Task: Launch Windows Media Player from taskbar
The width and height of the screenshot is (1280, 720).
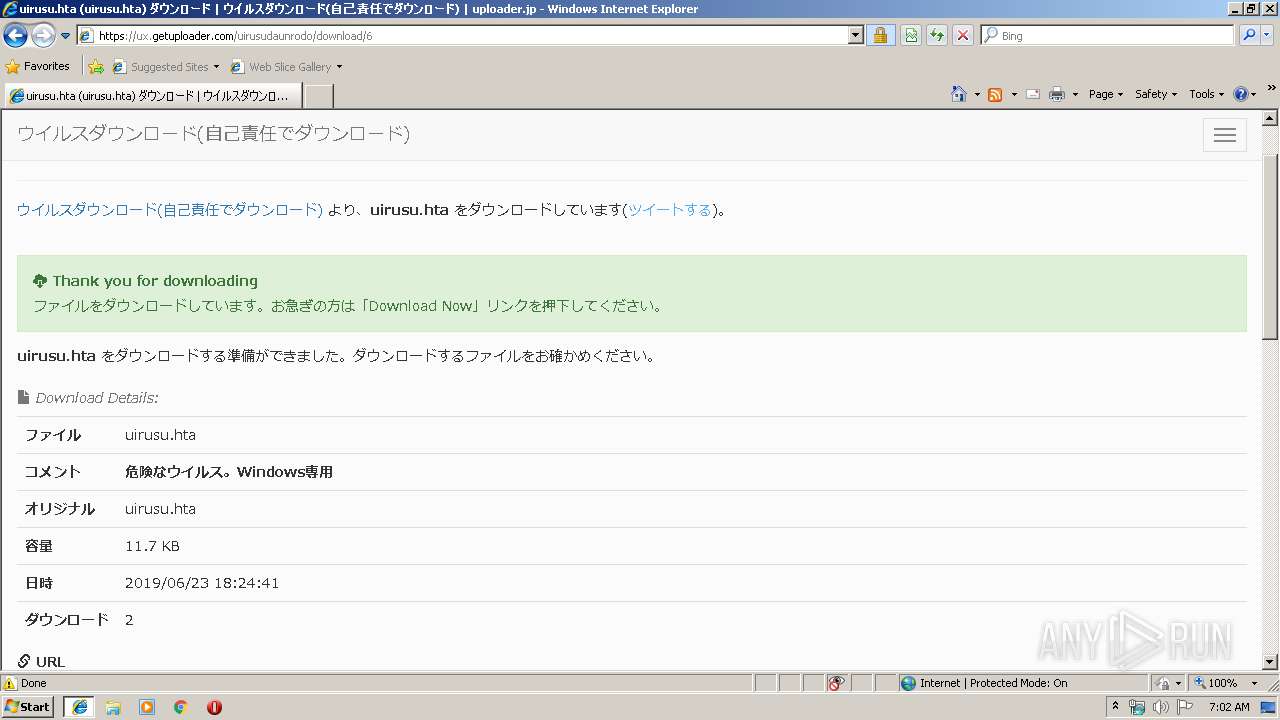Action: [147, 707]
